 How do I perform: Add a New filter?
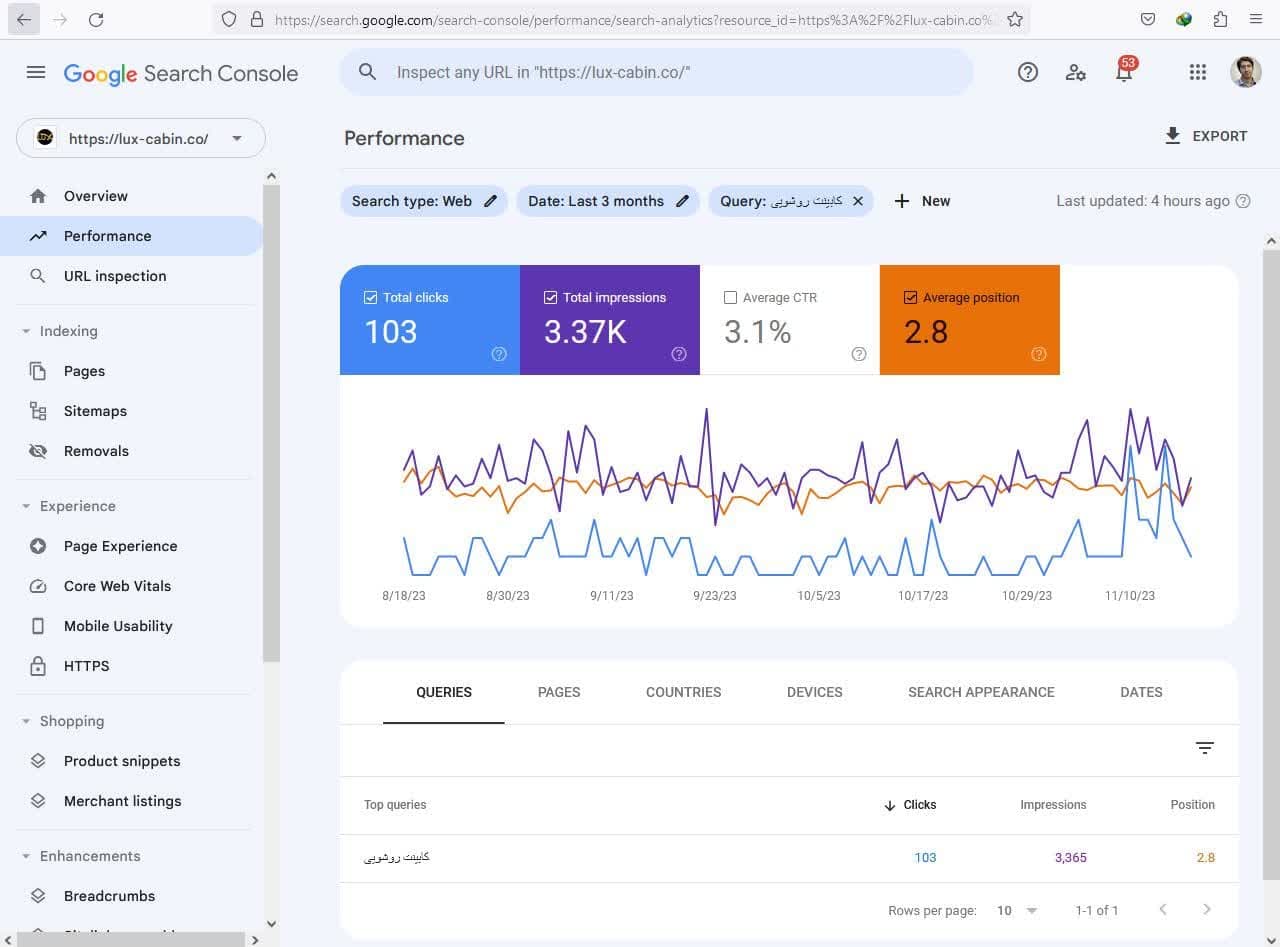922,201
